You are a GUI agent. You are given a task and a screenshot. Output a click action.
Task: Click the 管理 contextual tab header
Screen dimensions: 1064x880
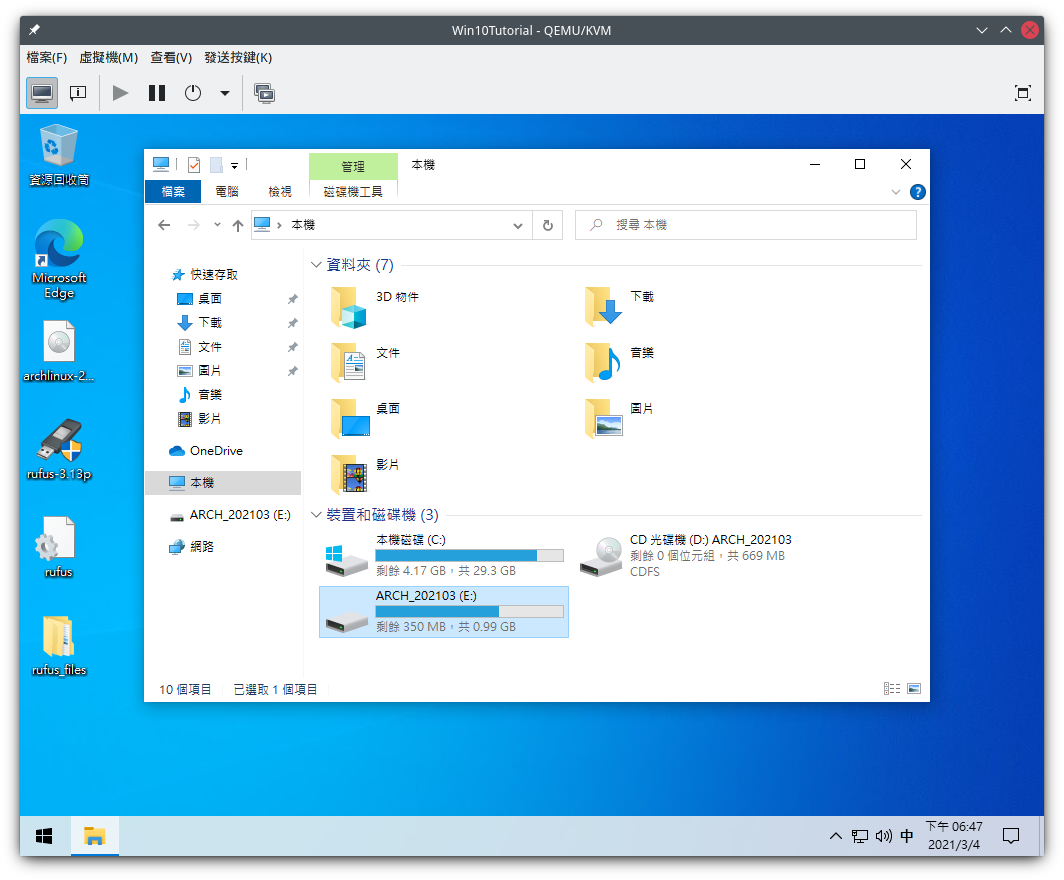click(353, 166)
